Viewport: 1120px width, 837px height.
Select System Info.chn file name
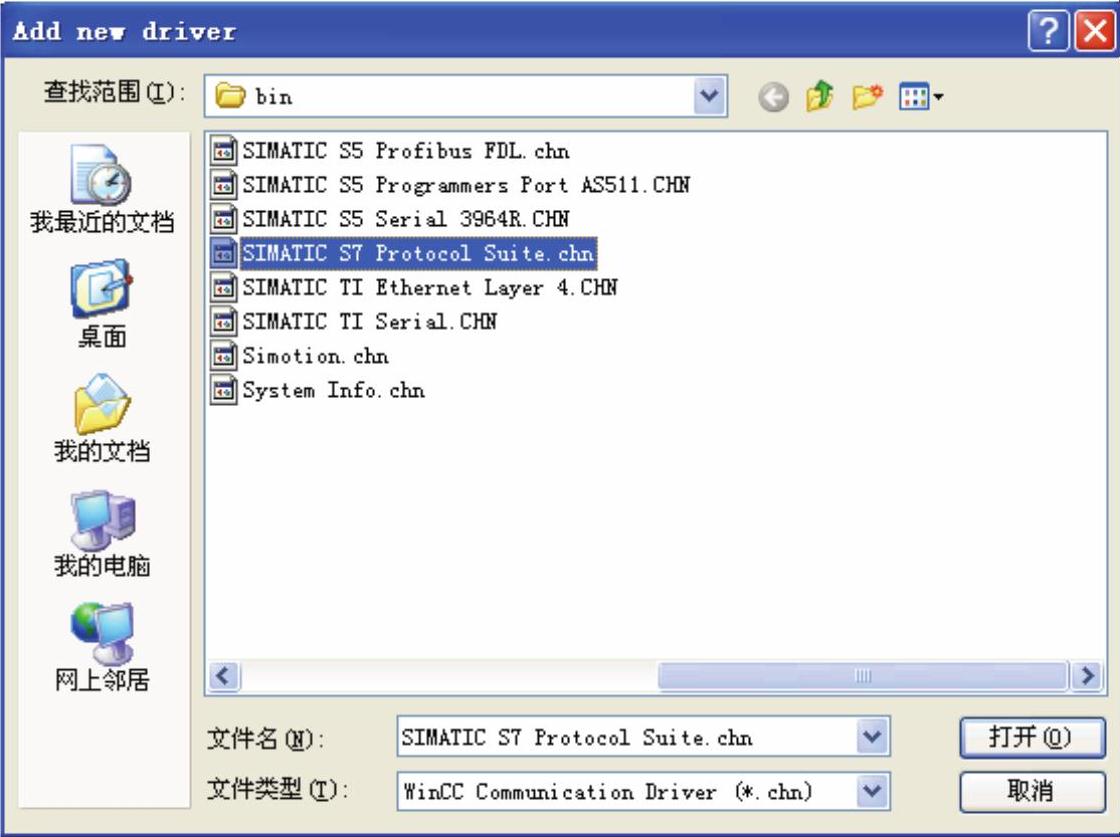(333, 390)
